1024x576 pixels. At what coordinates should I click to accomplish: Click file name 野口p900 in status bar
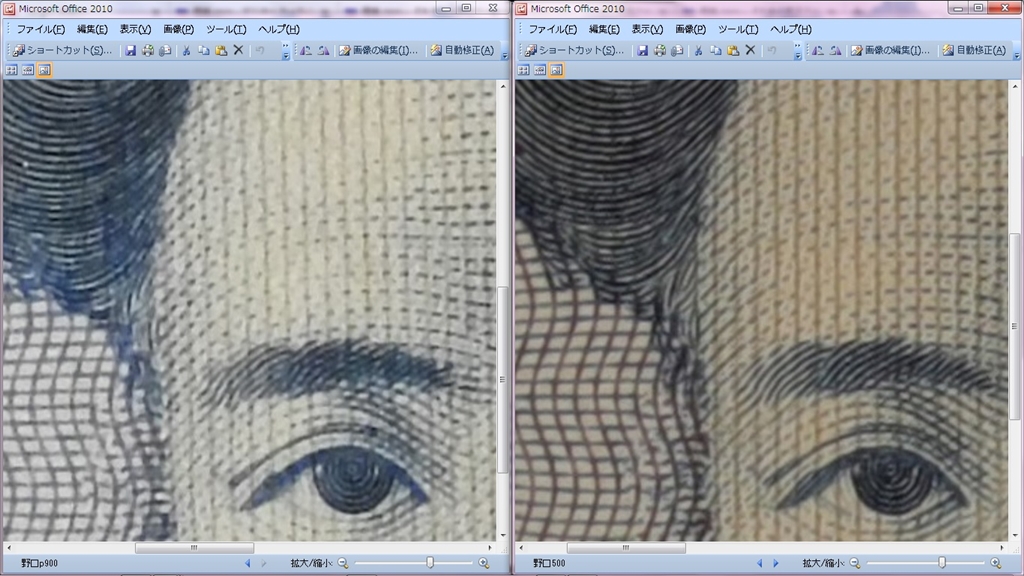pos(39,563)
